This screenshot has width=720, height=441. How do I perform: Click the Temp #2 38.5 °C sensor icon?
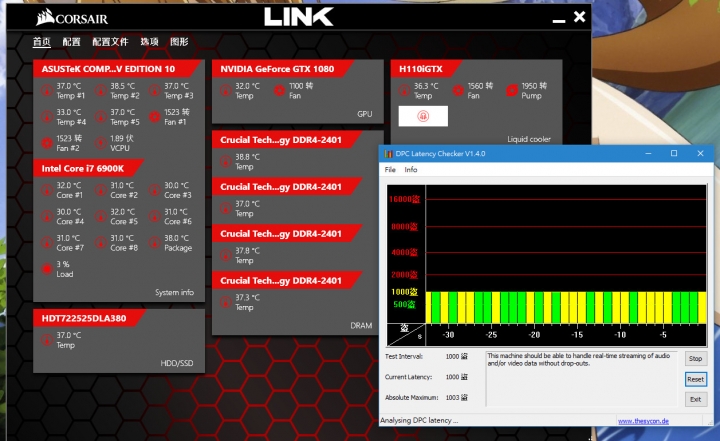pyautogui.click(x=101, y=90)
